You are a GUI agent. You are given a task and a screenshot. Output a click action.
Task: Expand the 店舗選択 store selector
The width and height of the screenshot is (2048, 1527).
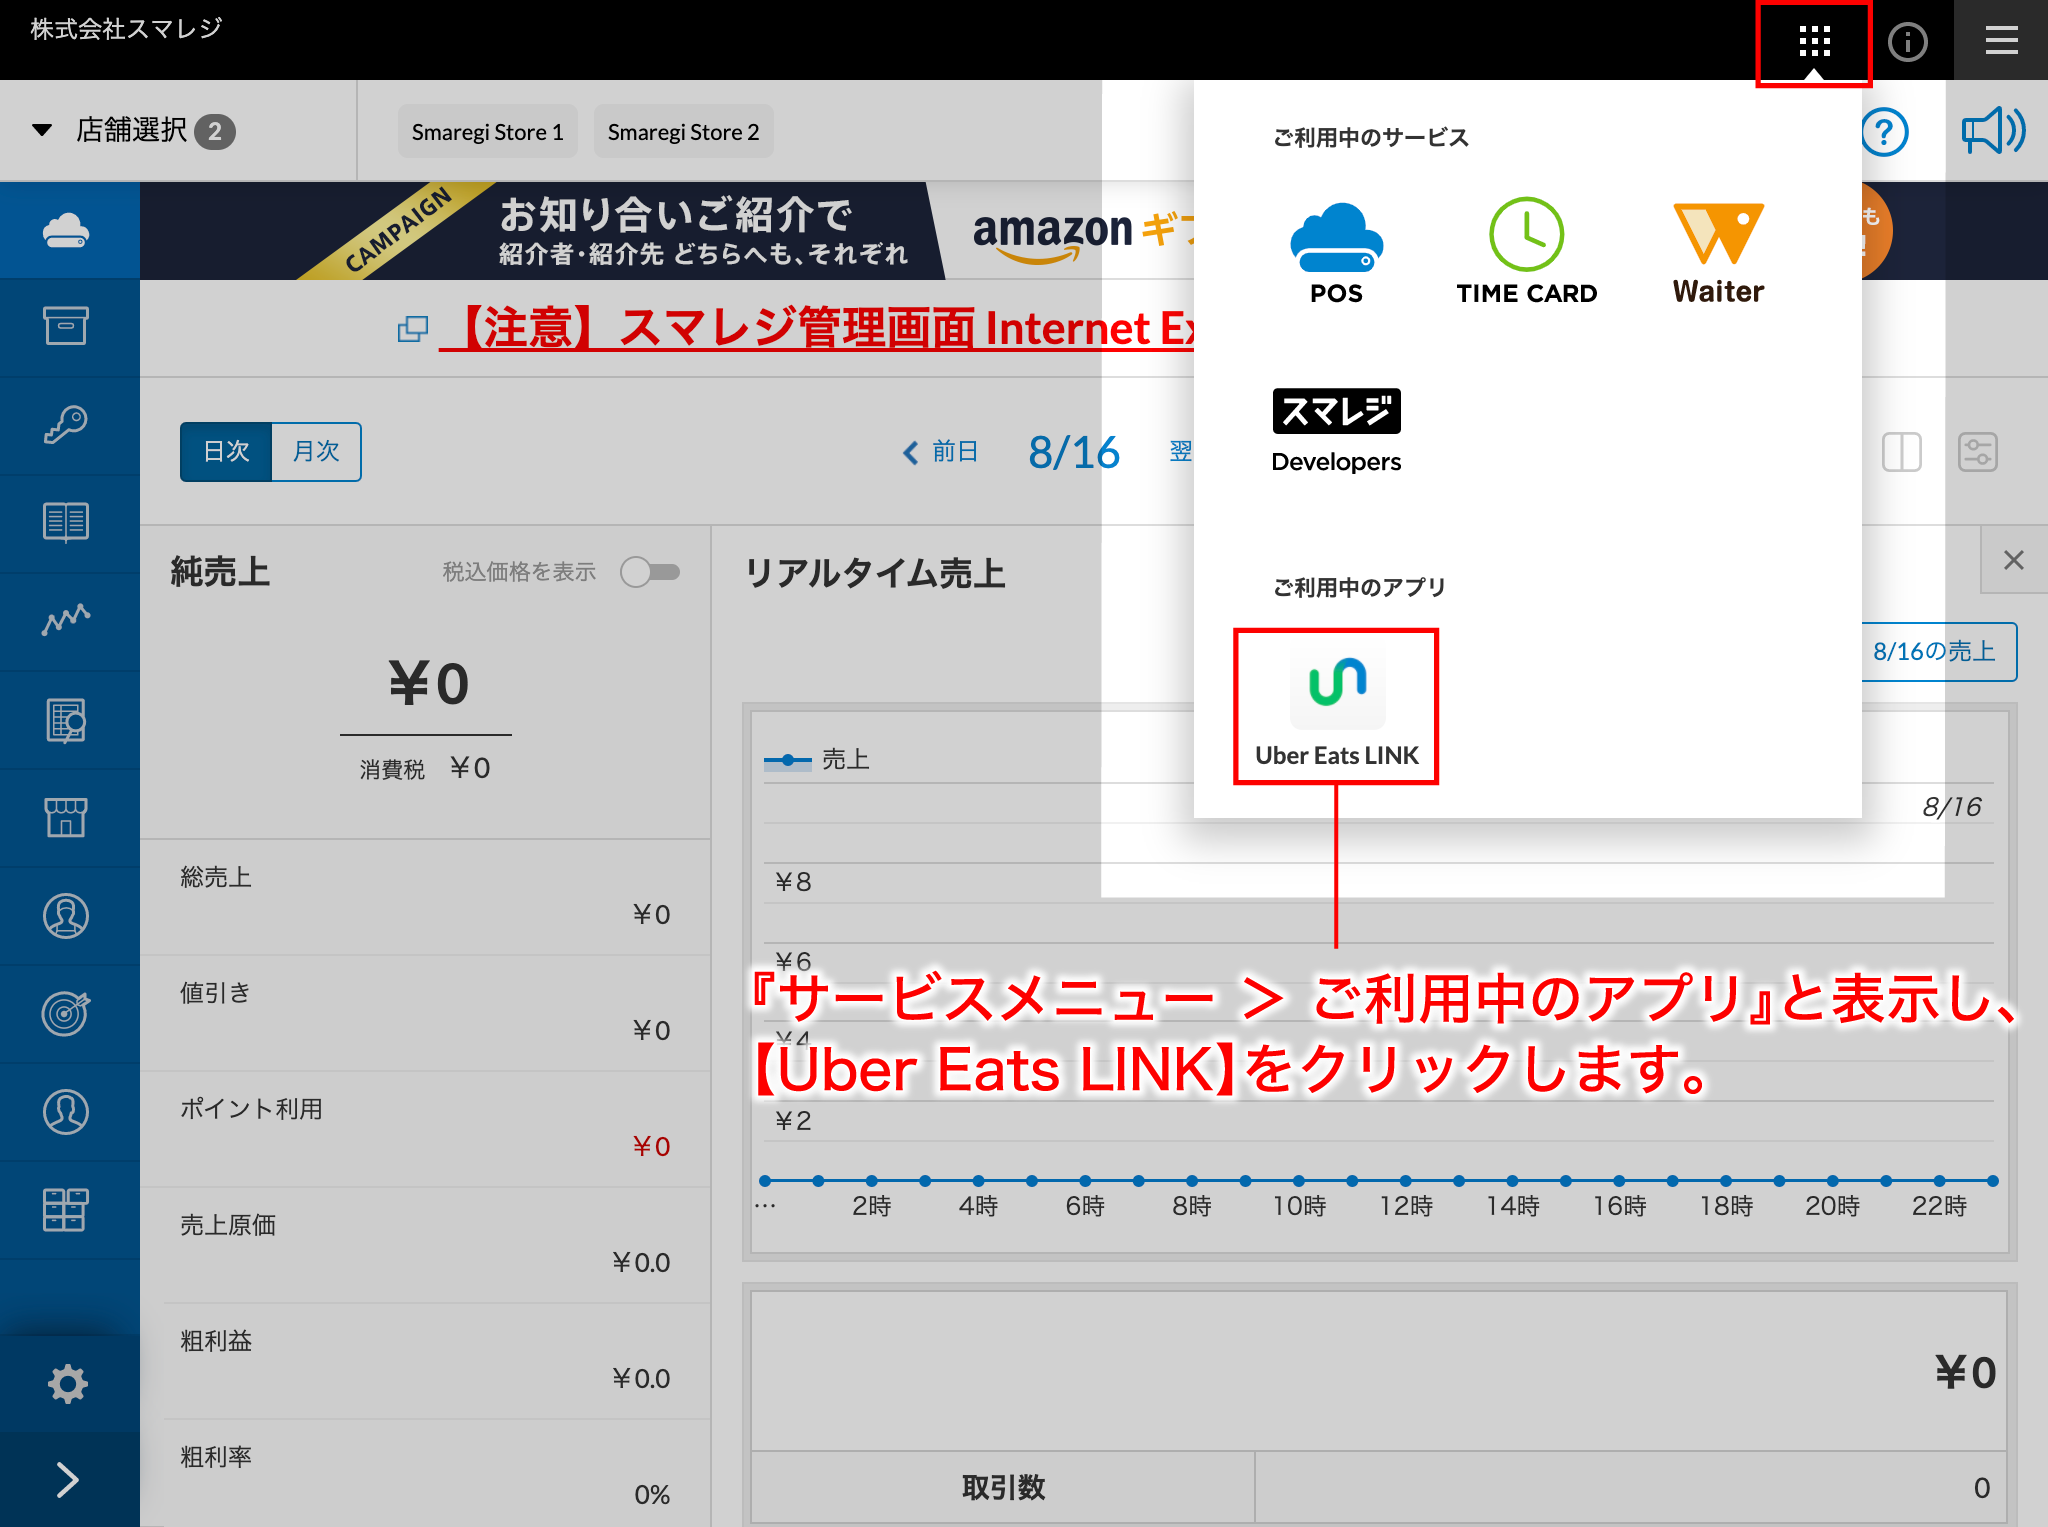[133, 131]
